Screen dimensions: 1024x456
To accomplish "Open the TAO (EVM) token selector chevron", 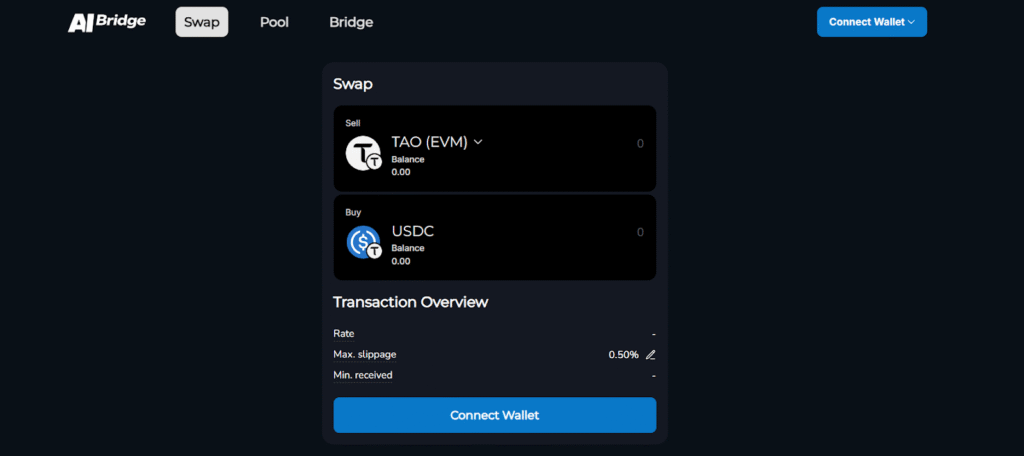I will coord(478,142).
